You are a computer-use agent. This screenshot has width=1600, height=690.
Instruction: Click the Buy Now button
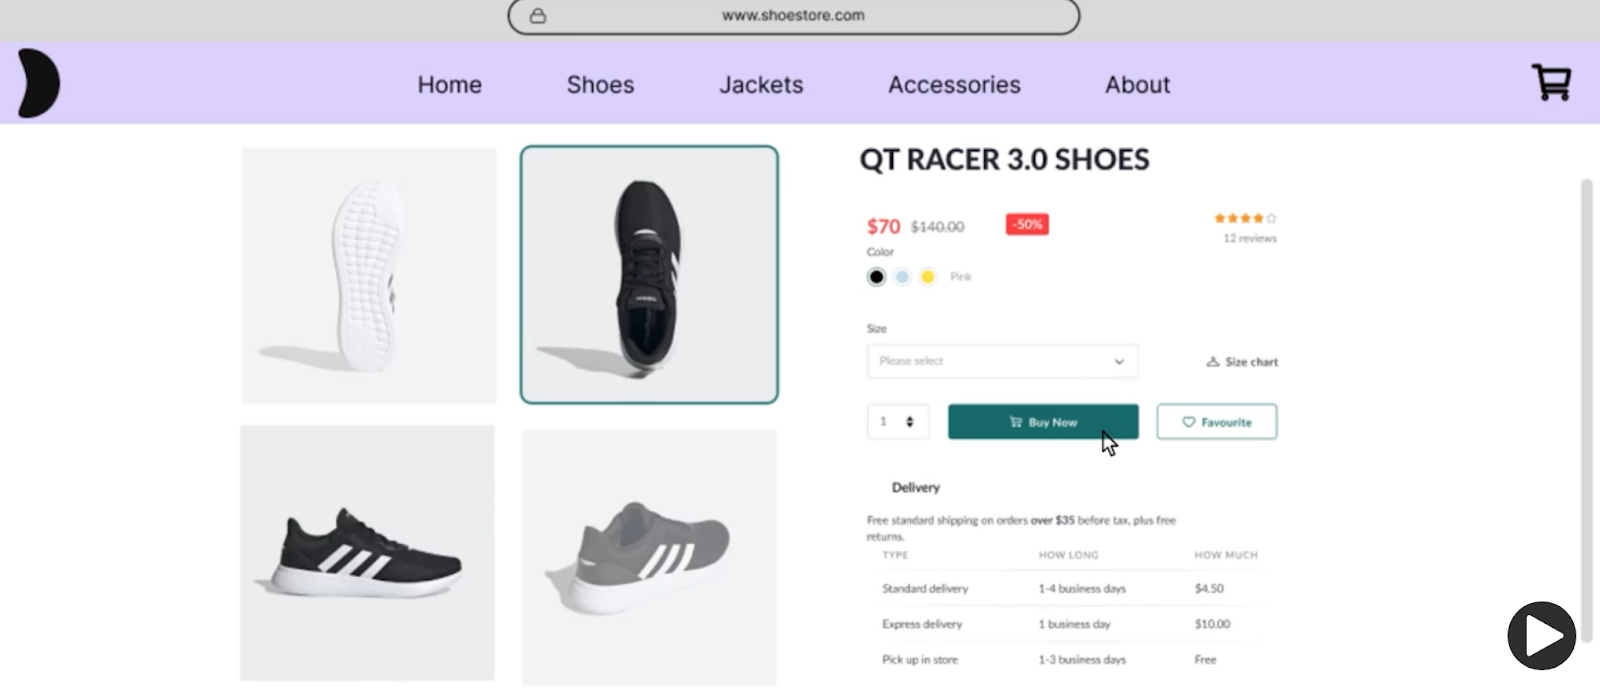click(x=1042, y=421)
